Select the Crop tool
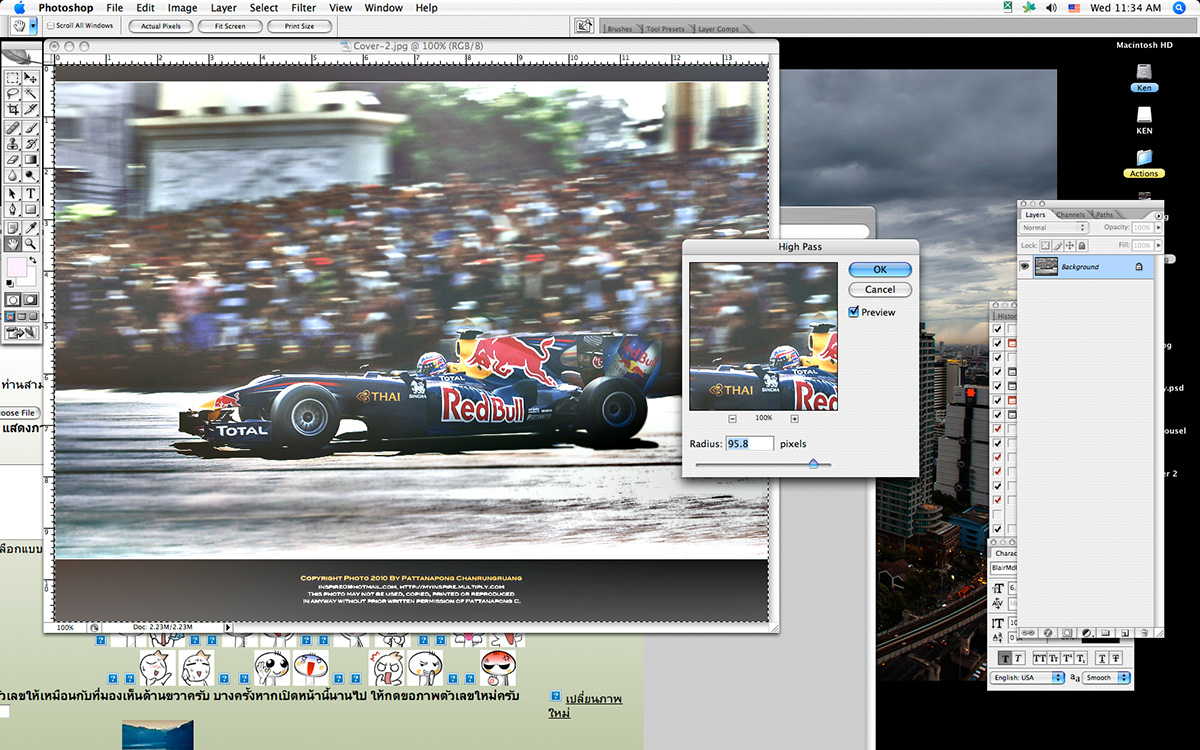Screen dimensions: 1200x750 (13, 109)
